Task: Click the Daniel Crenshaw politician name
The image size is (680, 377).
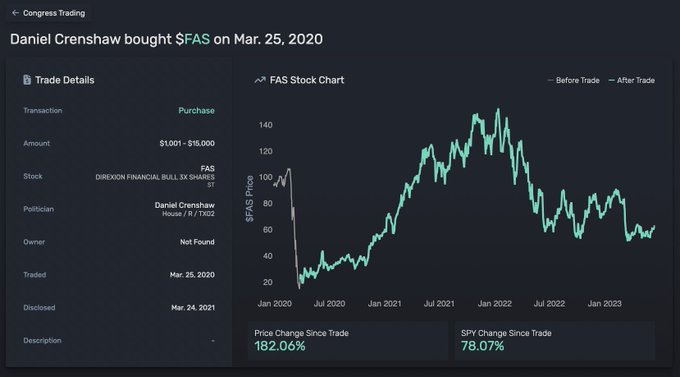Action: click(x=185, y=205)
